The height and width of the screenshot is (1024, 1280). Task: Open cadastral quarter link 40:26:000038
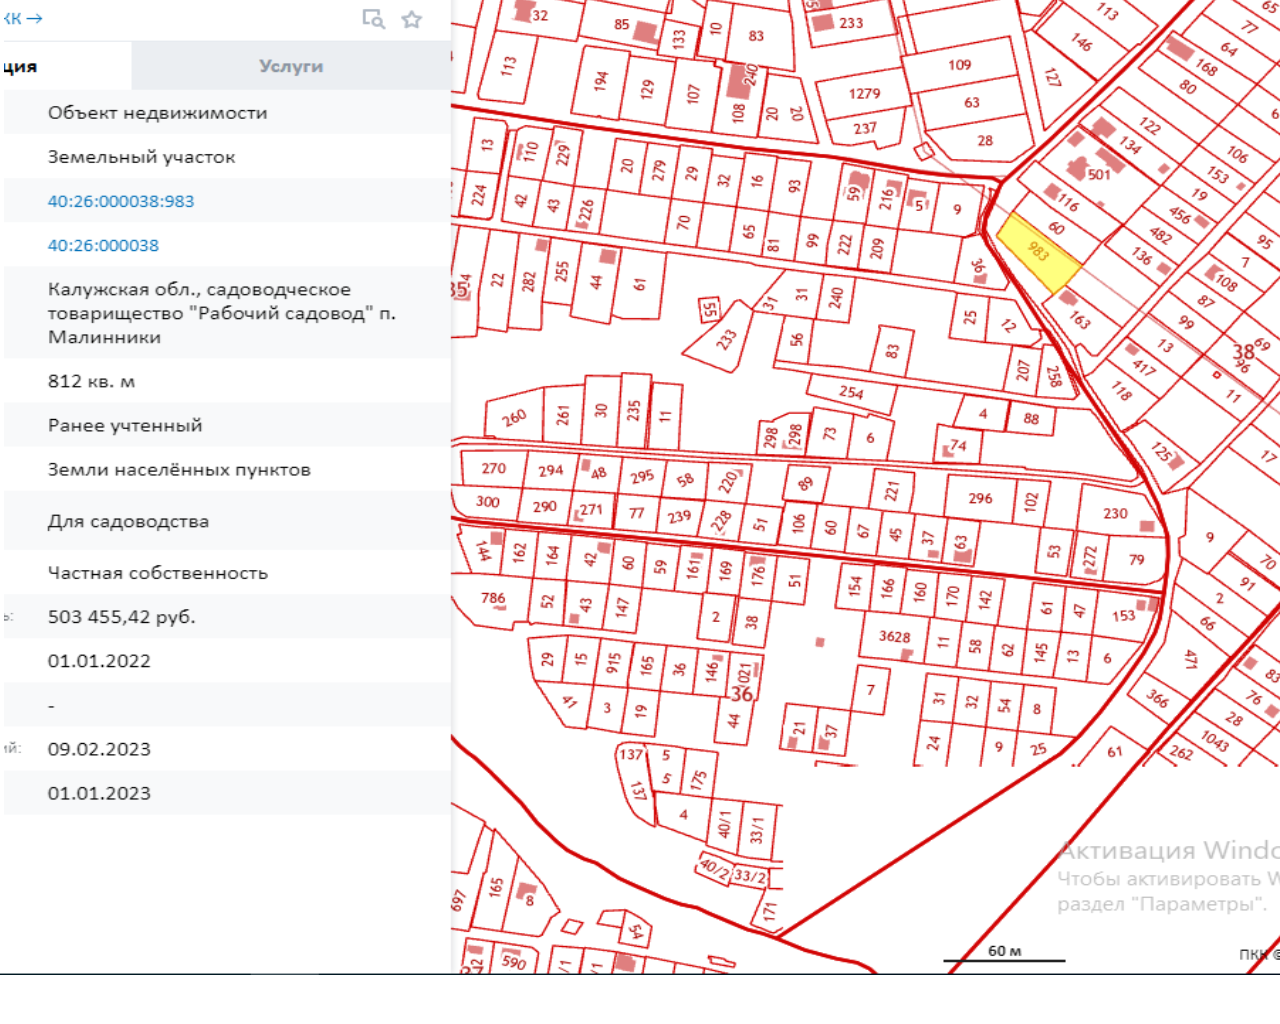103,245
